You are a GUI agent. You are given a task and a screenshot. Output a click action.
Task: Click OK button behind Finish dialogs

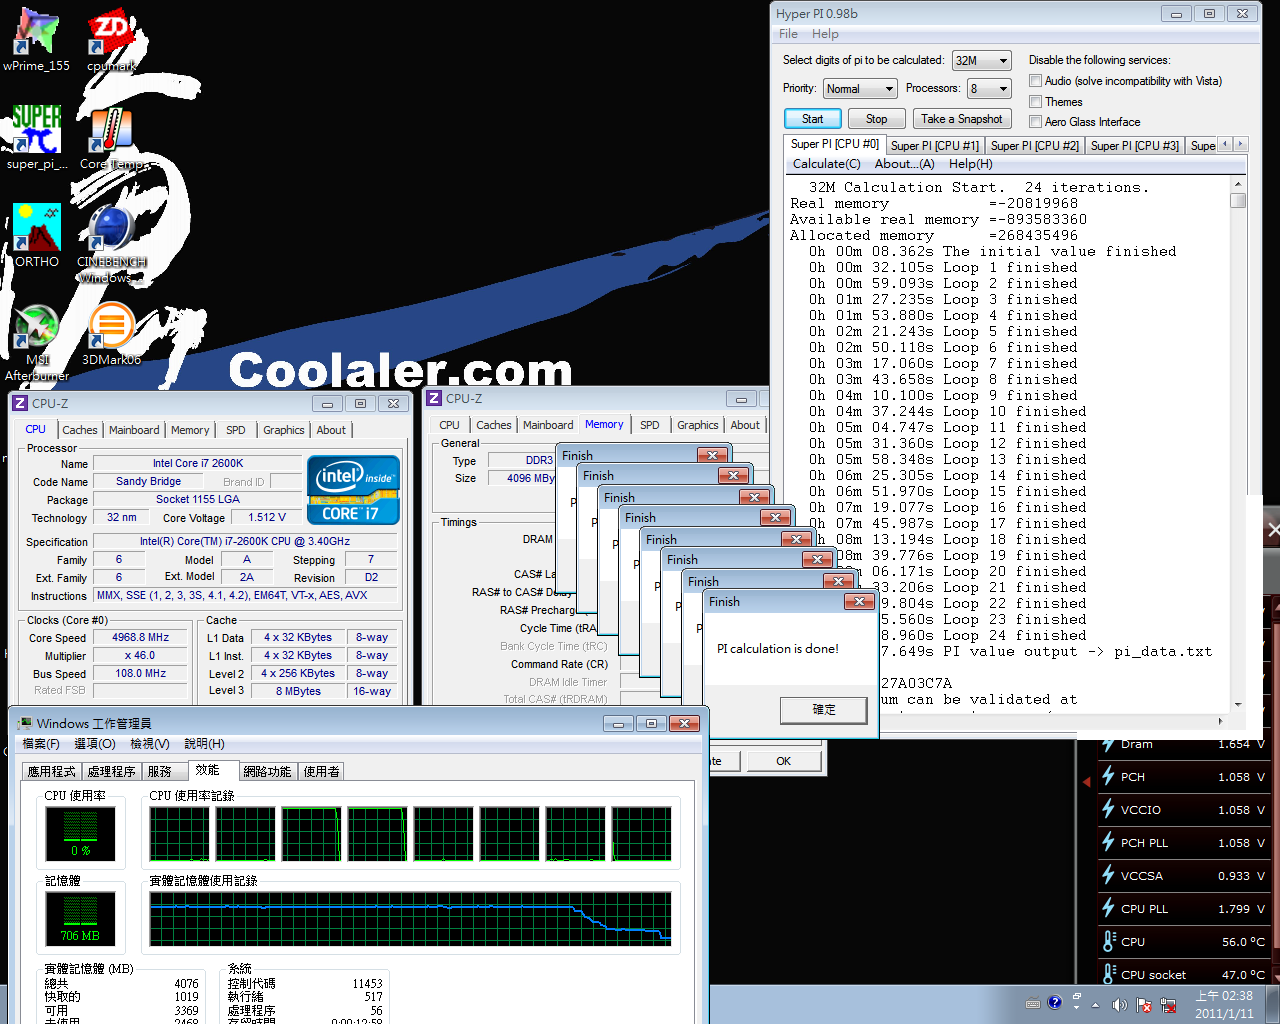pos(783,761)
